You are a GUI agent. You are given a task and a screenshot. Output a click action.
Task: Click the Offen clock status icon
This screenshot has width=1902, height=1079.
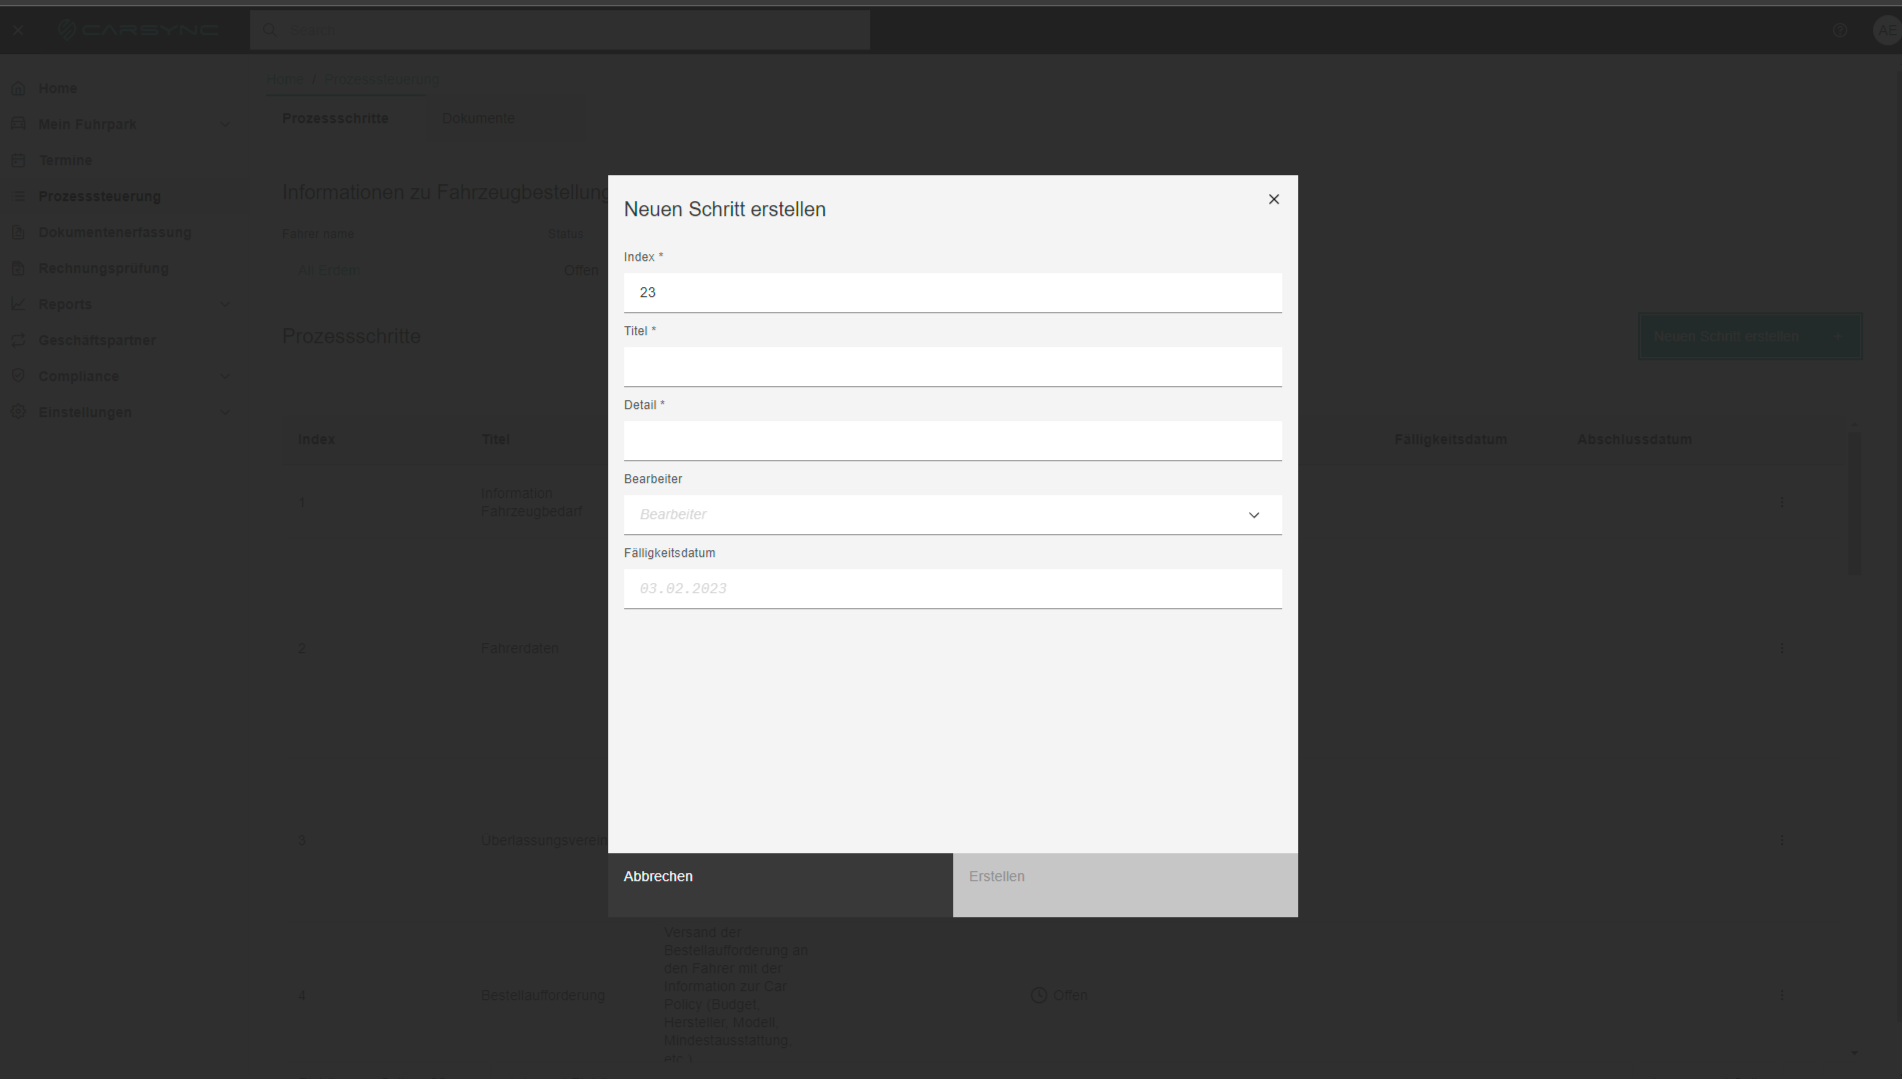point(1039,995)
